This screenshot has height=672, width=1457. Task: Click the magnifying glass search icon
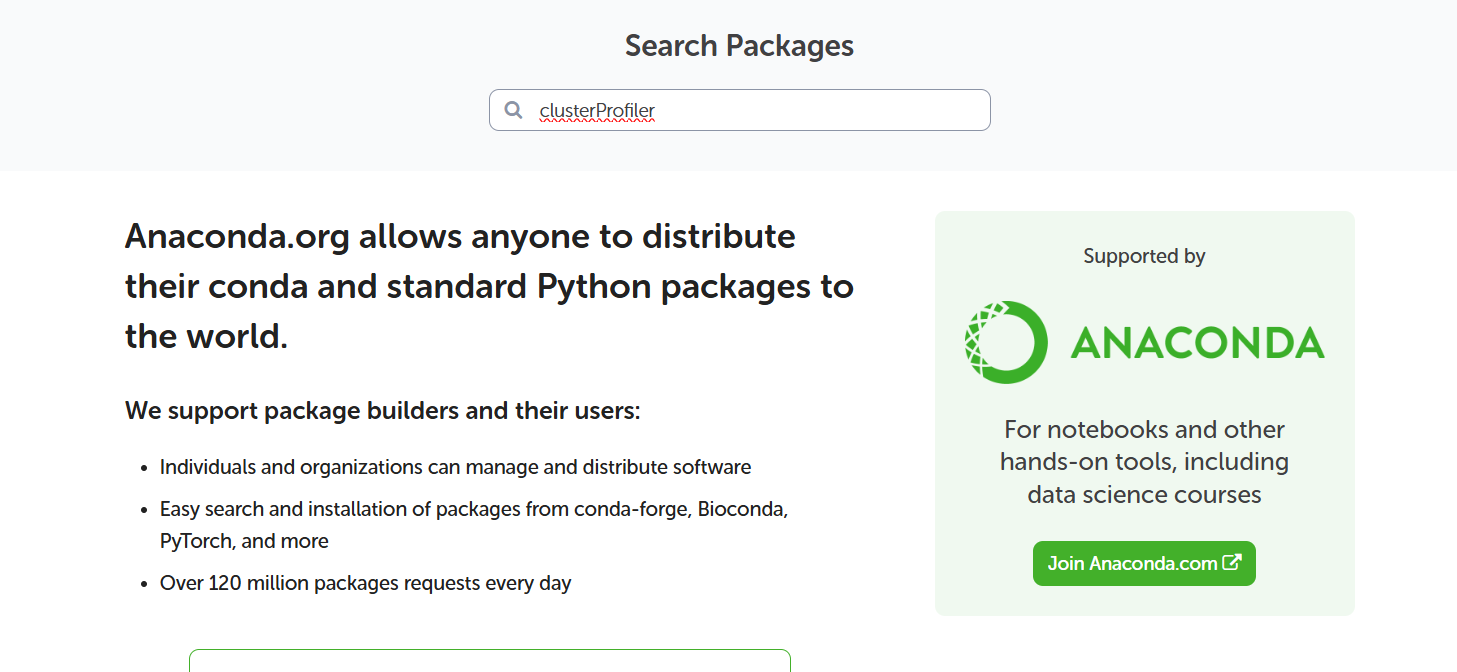513,110
